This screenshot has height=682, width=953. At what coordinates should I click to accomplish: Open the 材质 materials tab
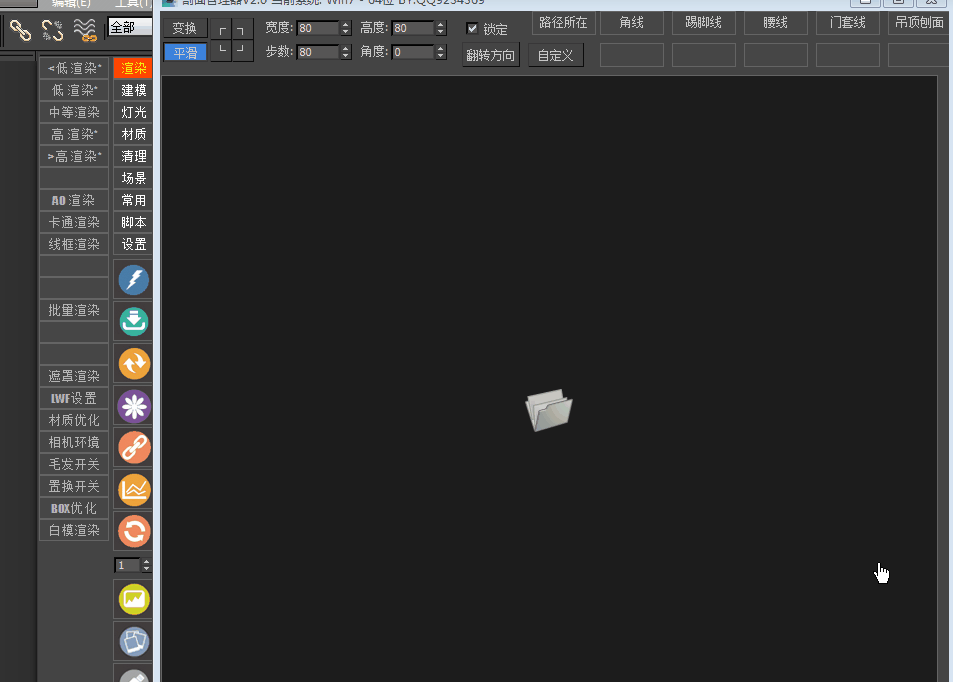tap(134, 134)
